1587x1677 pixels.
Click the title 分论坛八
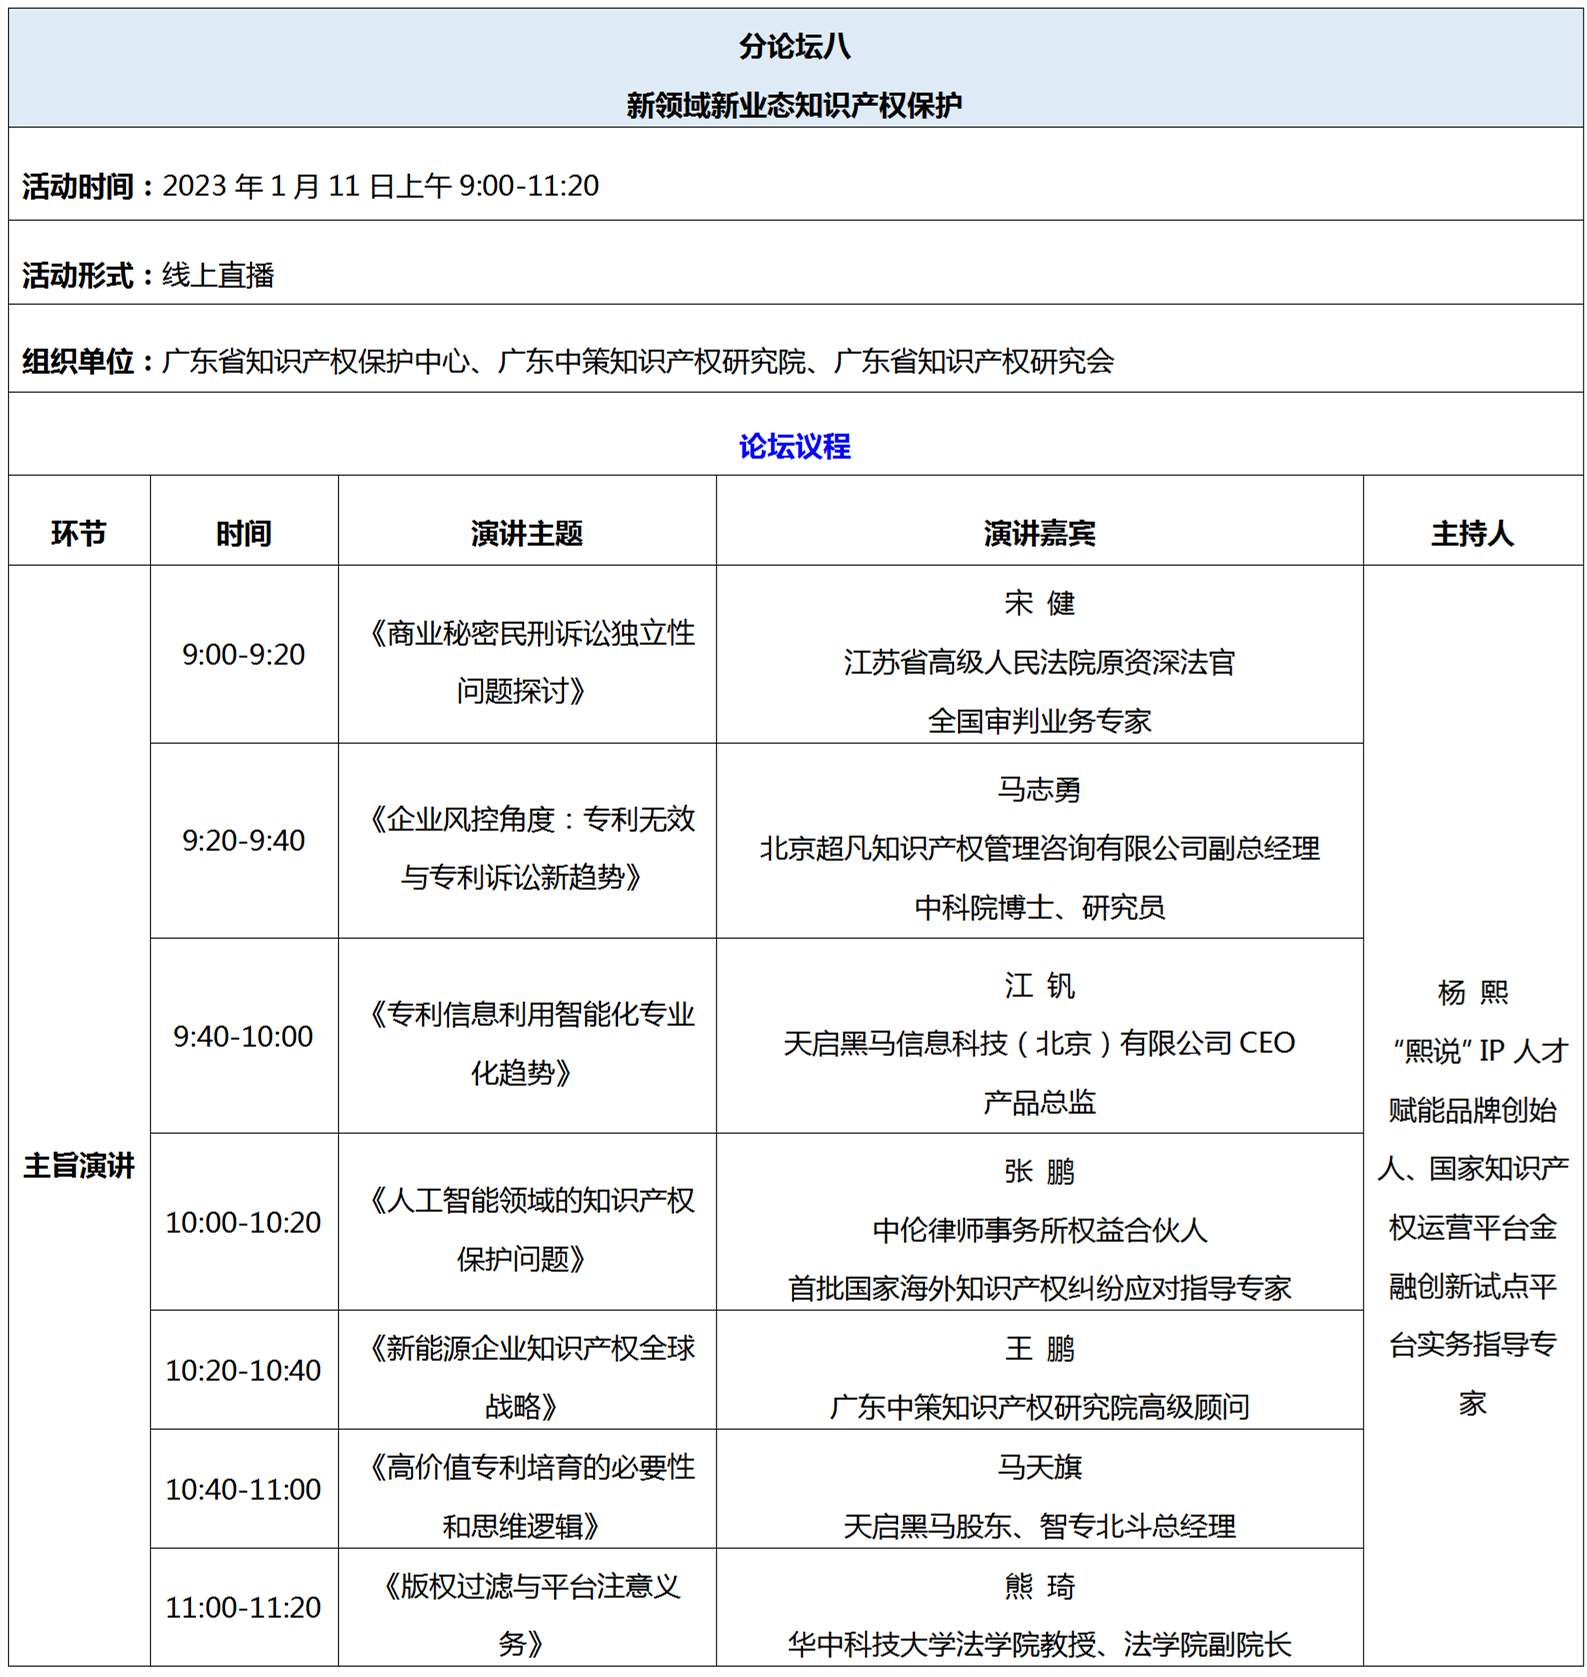[794, 46]
